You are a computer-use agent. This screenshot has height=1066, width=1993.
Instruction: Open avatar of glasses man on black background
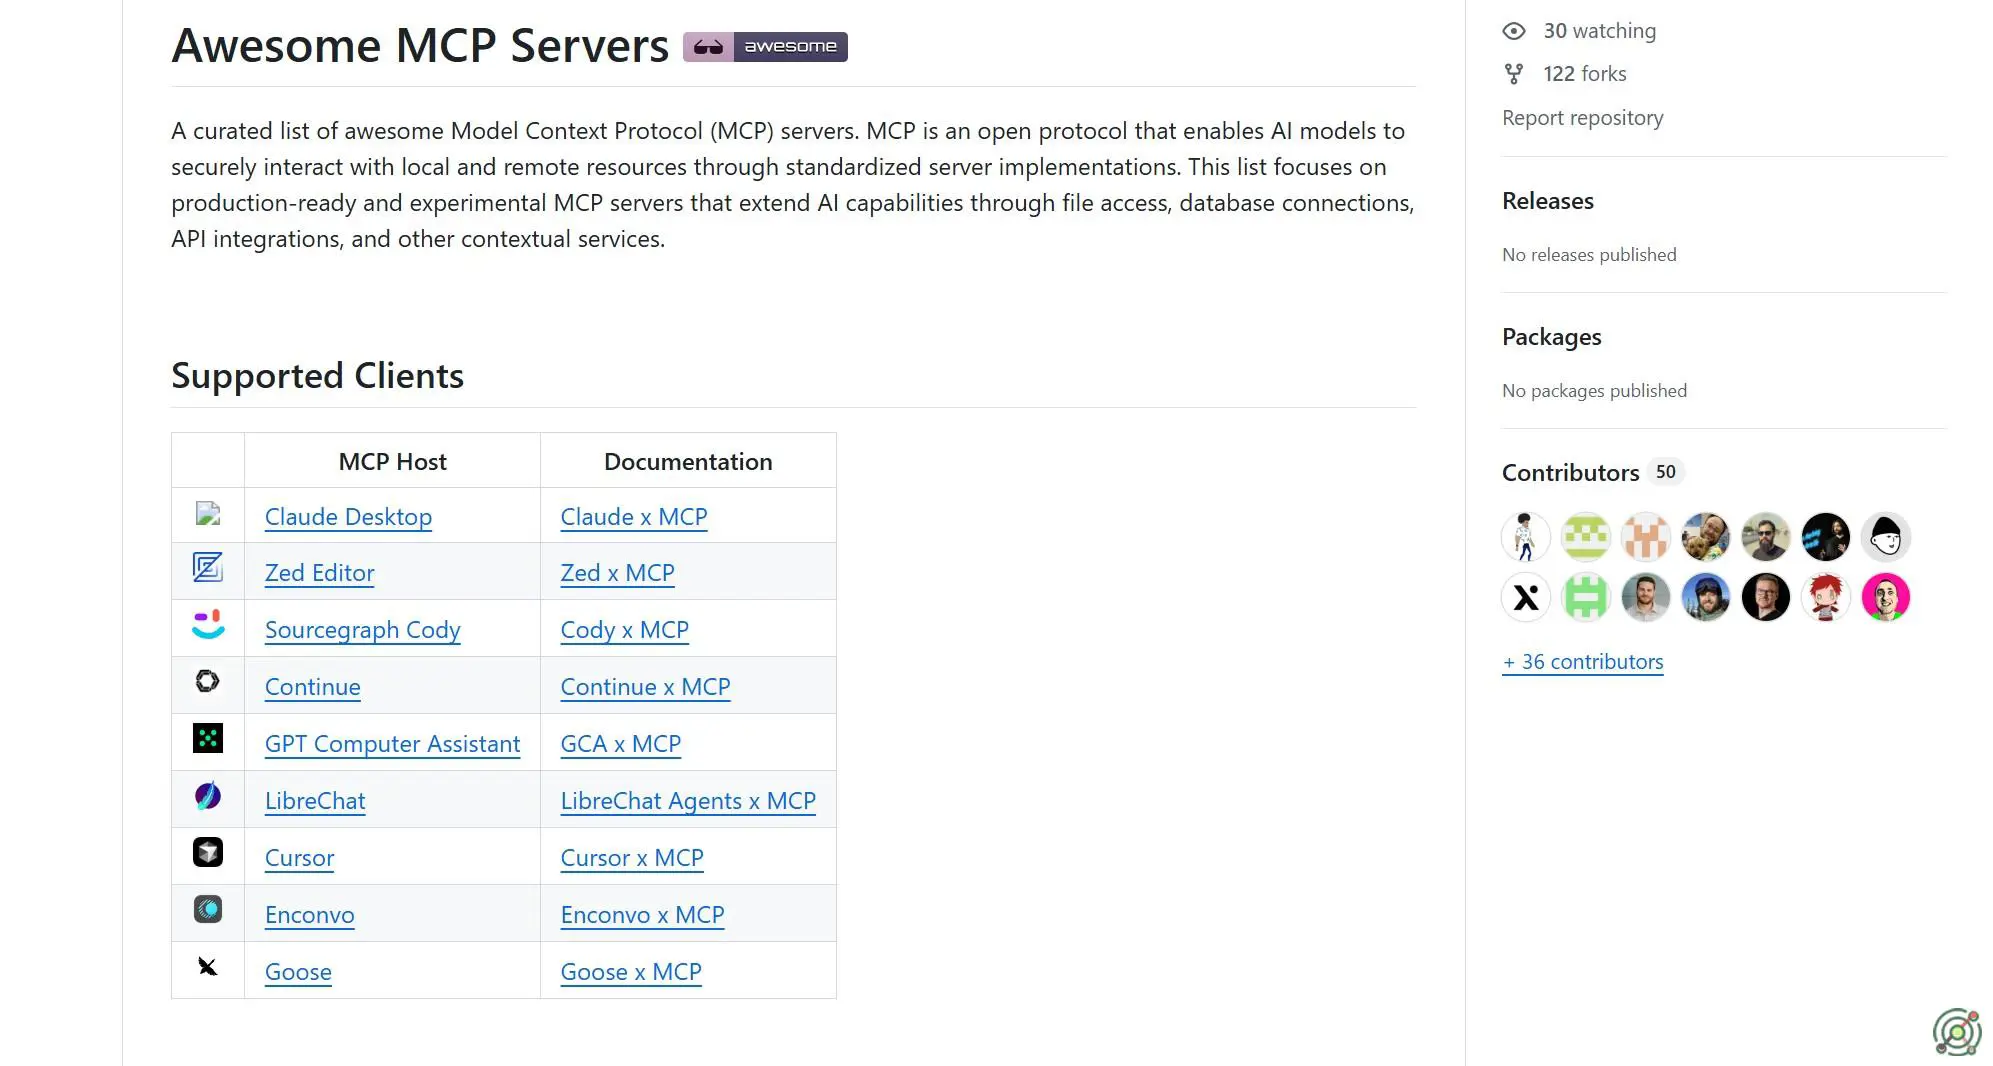1766,597
